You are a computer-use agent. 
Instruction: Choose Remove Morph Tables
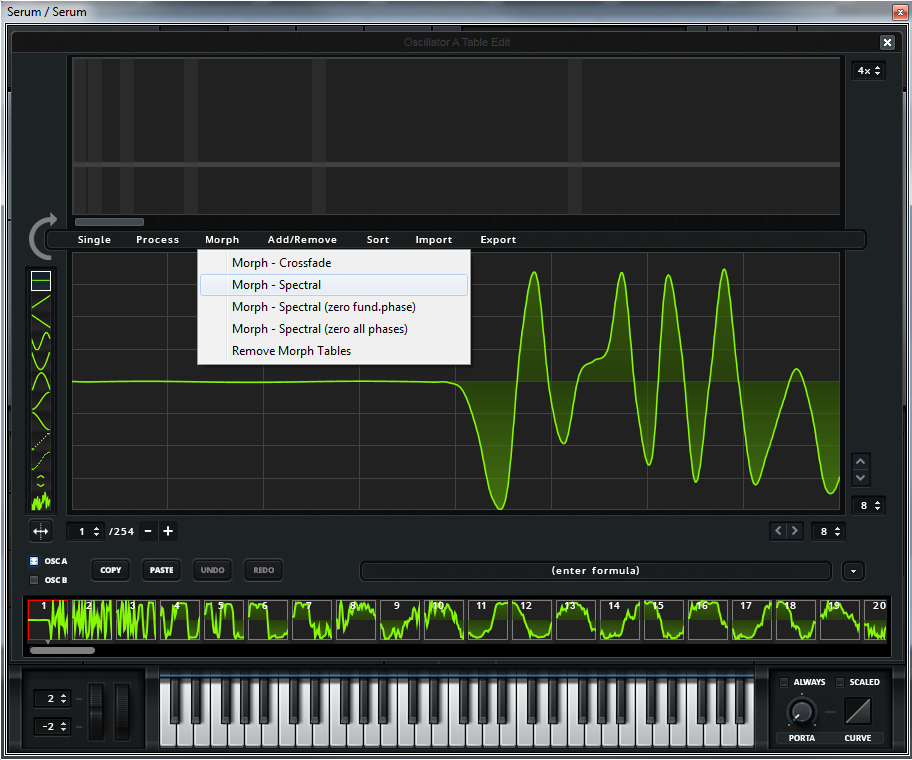pyautogui.click(x=334, y=351)
